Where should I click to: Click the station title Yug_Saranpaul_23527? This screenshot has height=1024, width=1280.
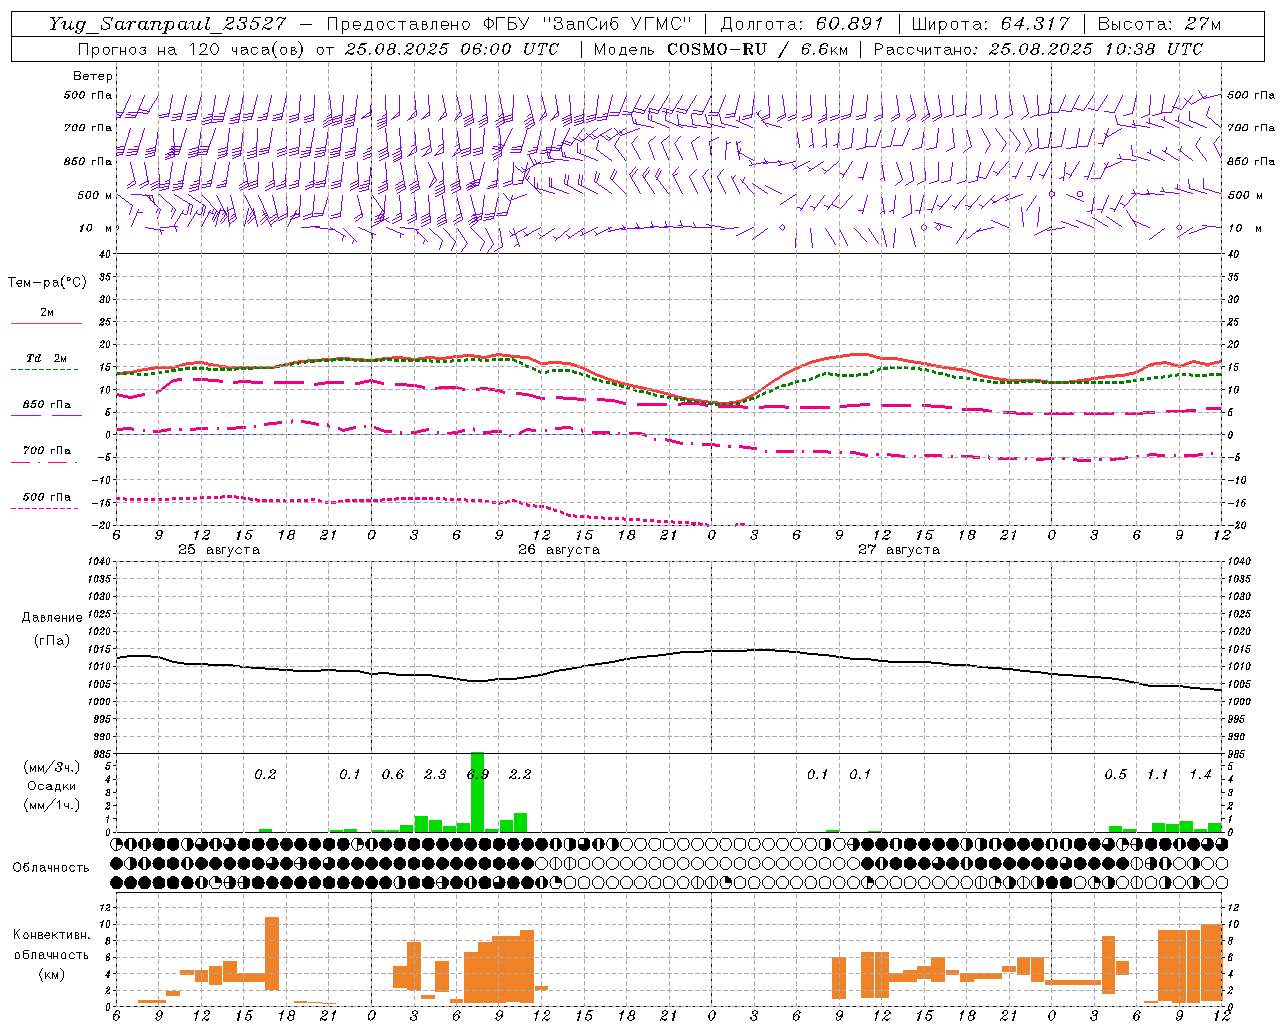167,24
